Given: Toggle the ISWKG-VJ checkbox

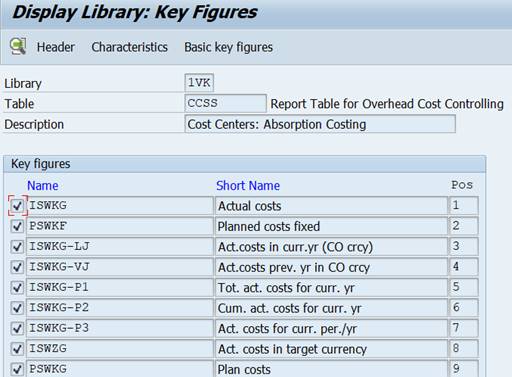Looking at the screenshot, I should [17, 267].
